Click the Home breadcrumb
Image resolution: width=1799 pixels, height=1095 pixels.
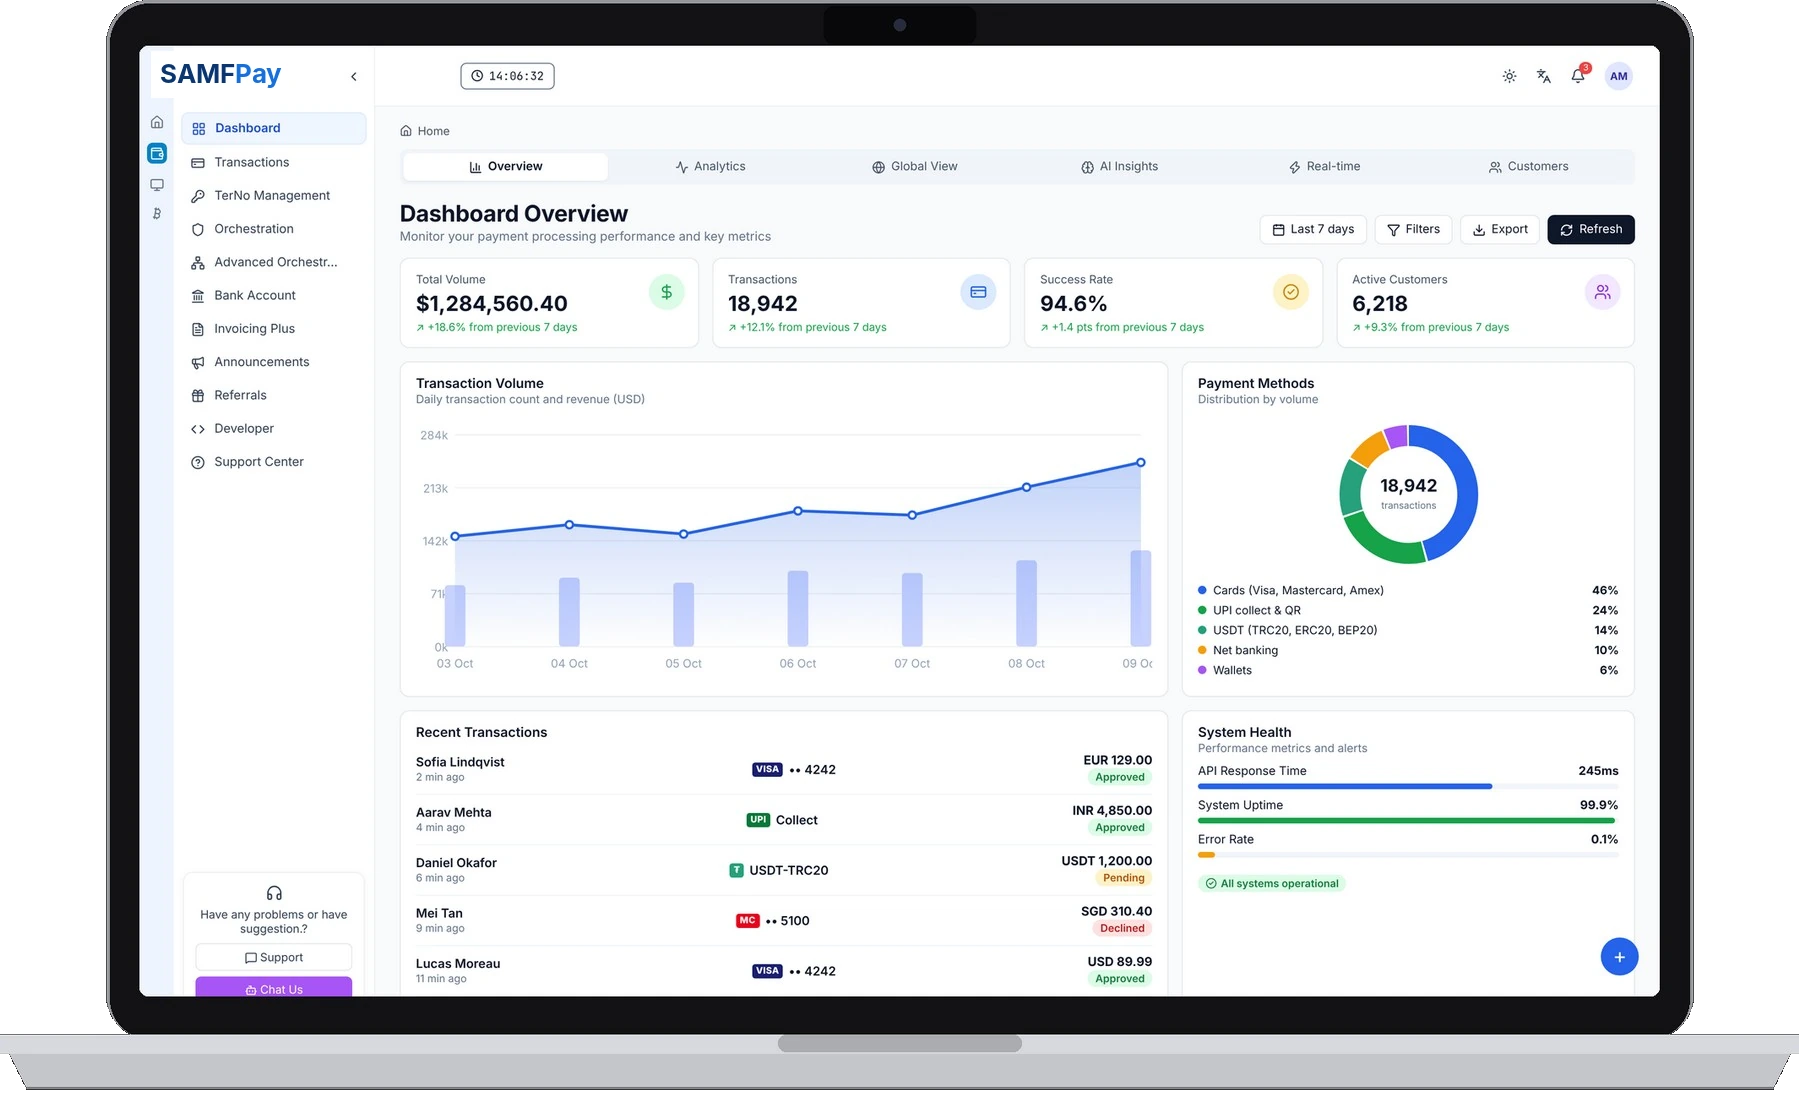click(425, 131)
